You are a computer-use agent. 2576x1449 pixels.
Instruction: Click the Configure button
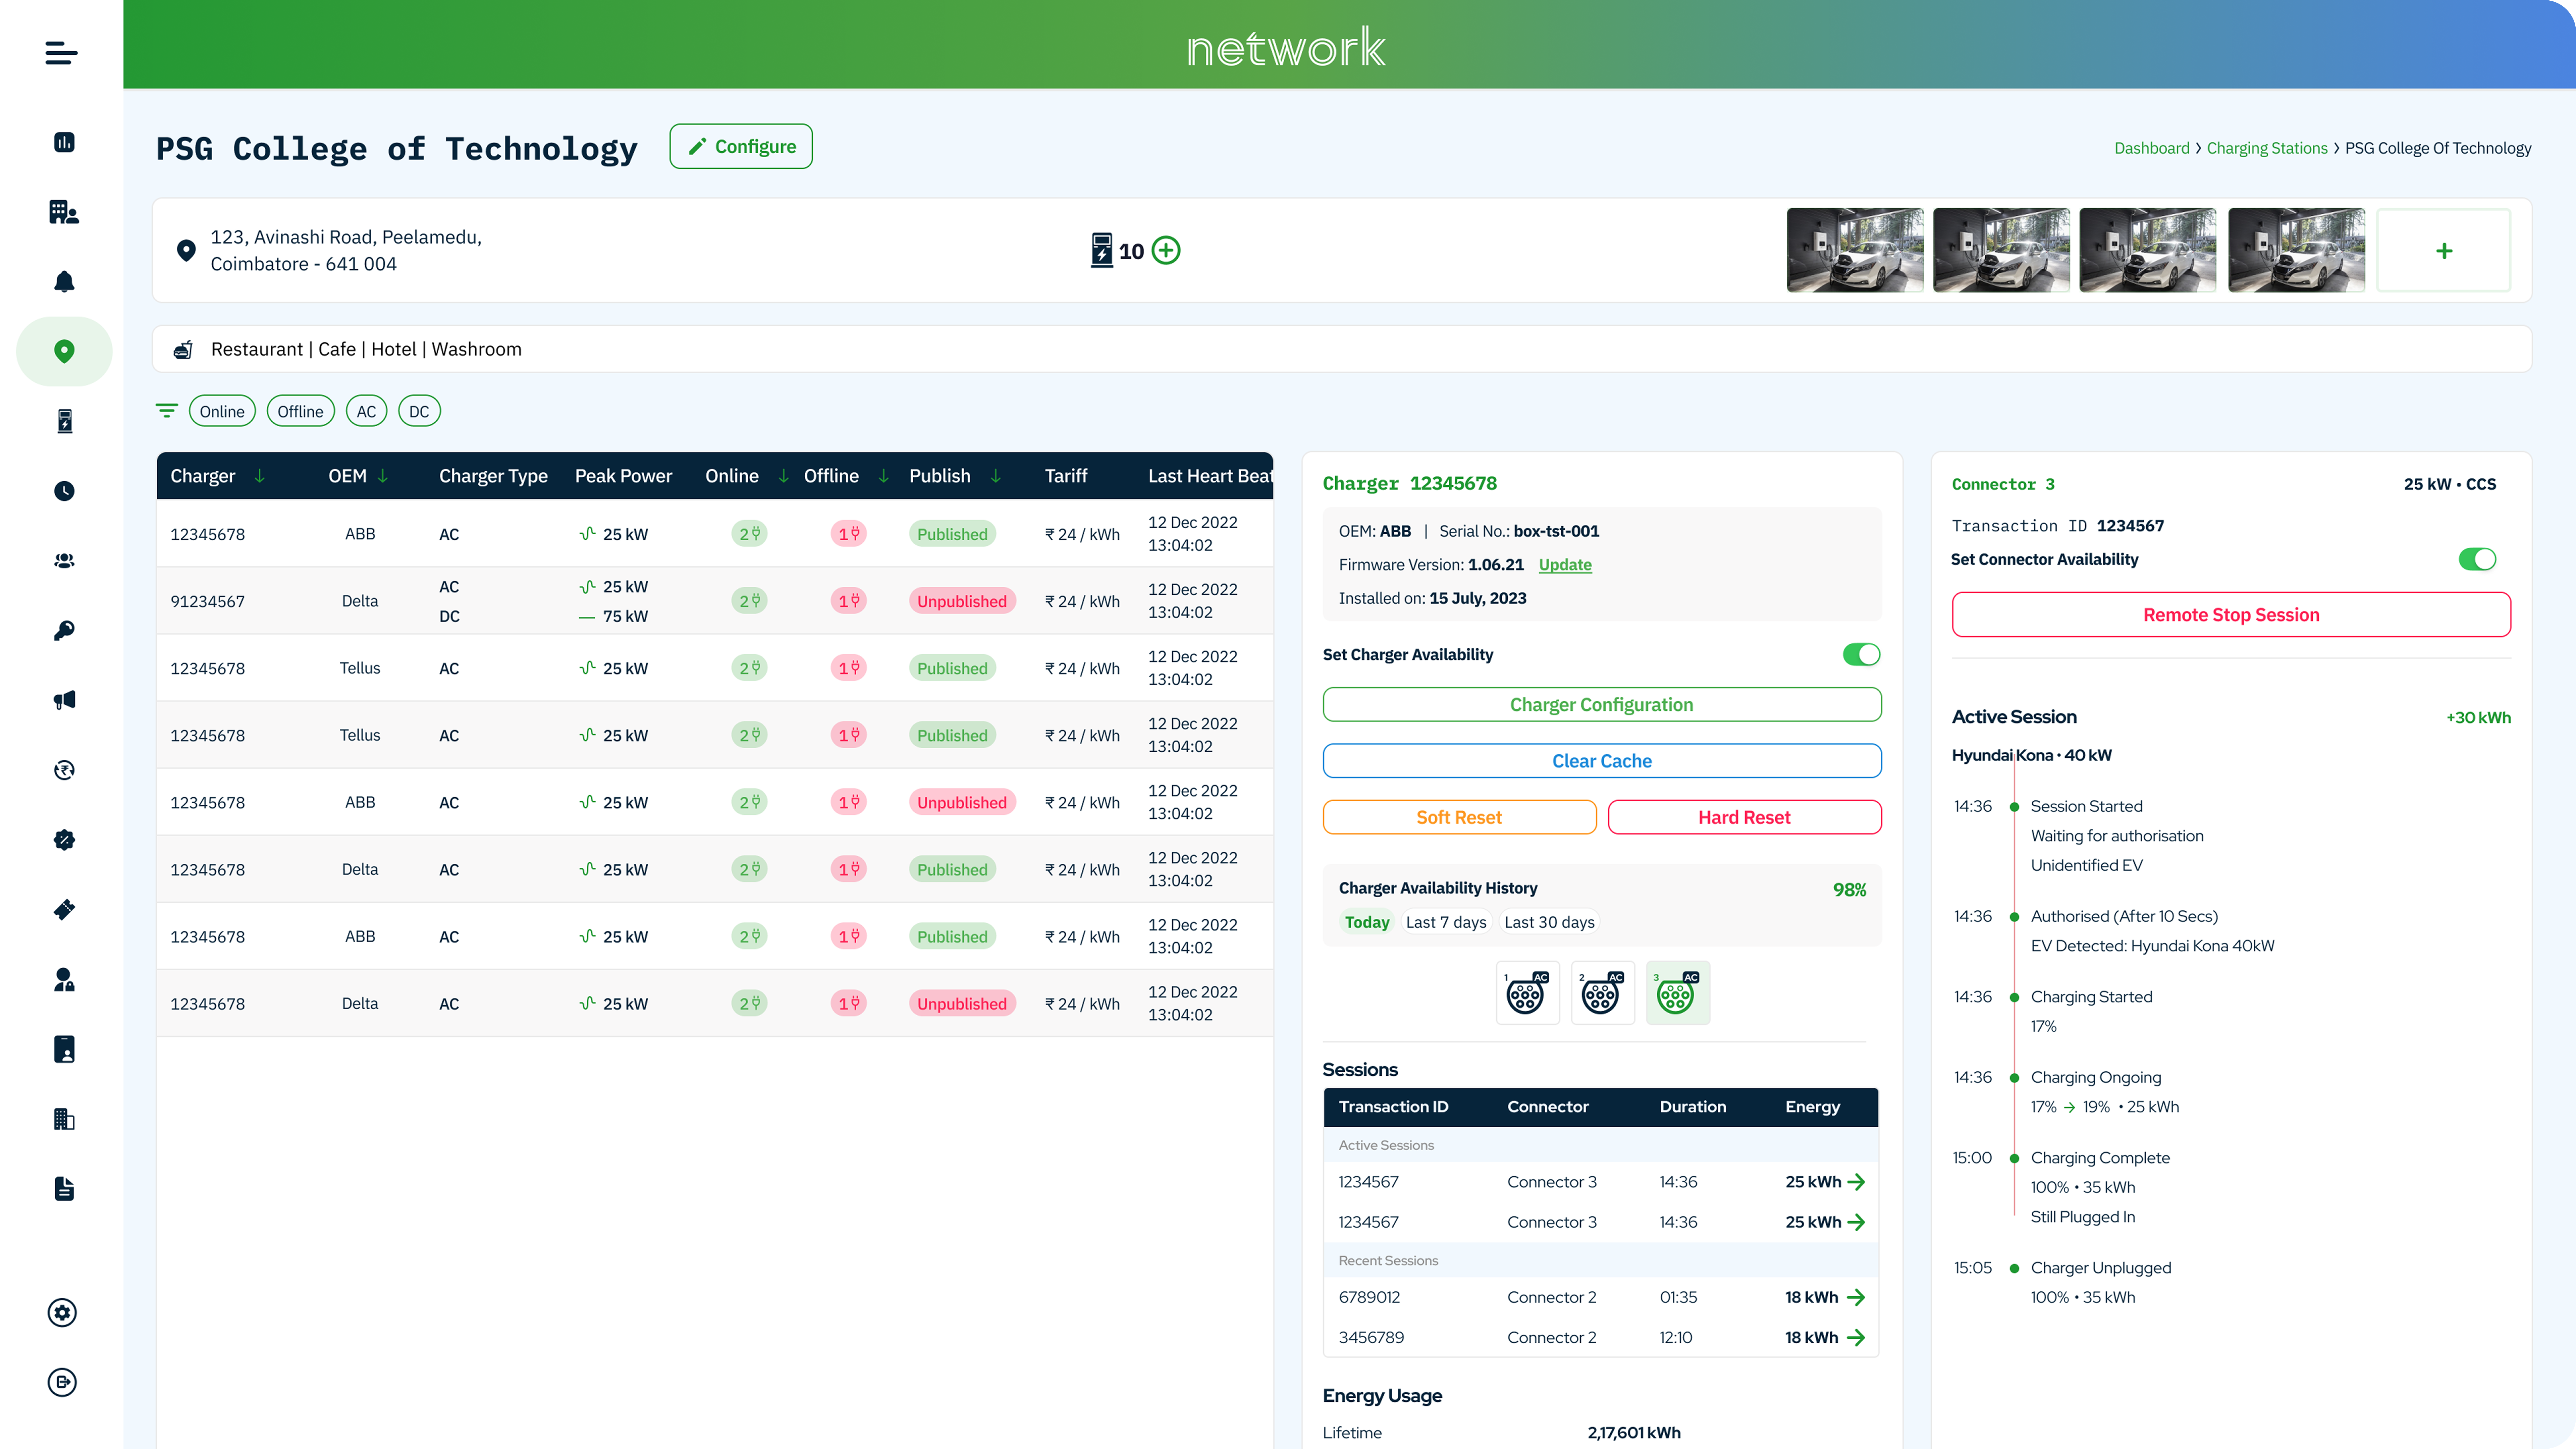pyautogui.click(x=741, y=146)
